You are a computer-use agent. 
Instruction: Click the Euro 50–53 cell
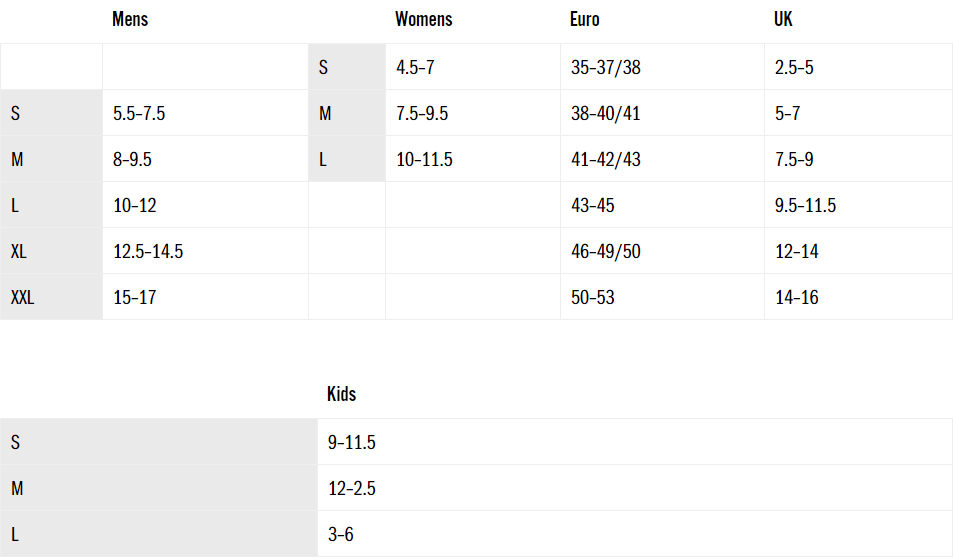[592, 297]
